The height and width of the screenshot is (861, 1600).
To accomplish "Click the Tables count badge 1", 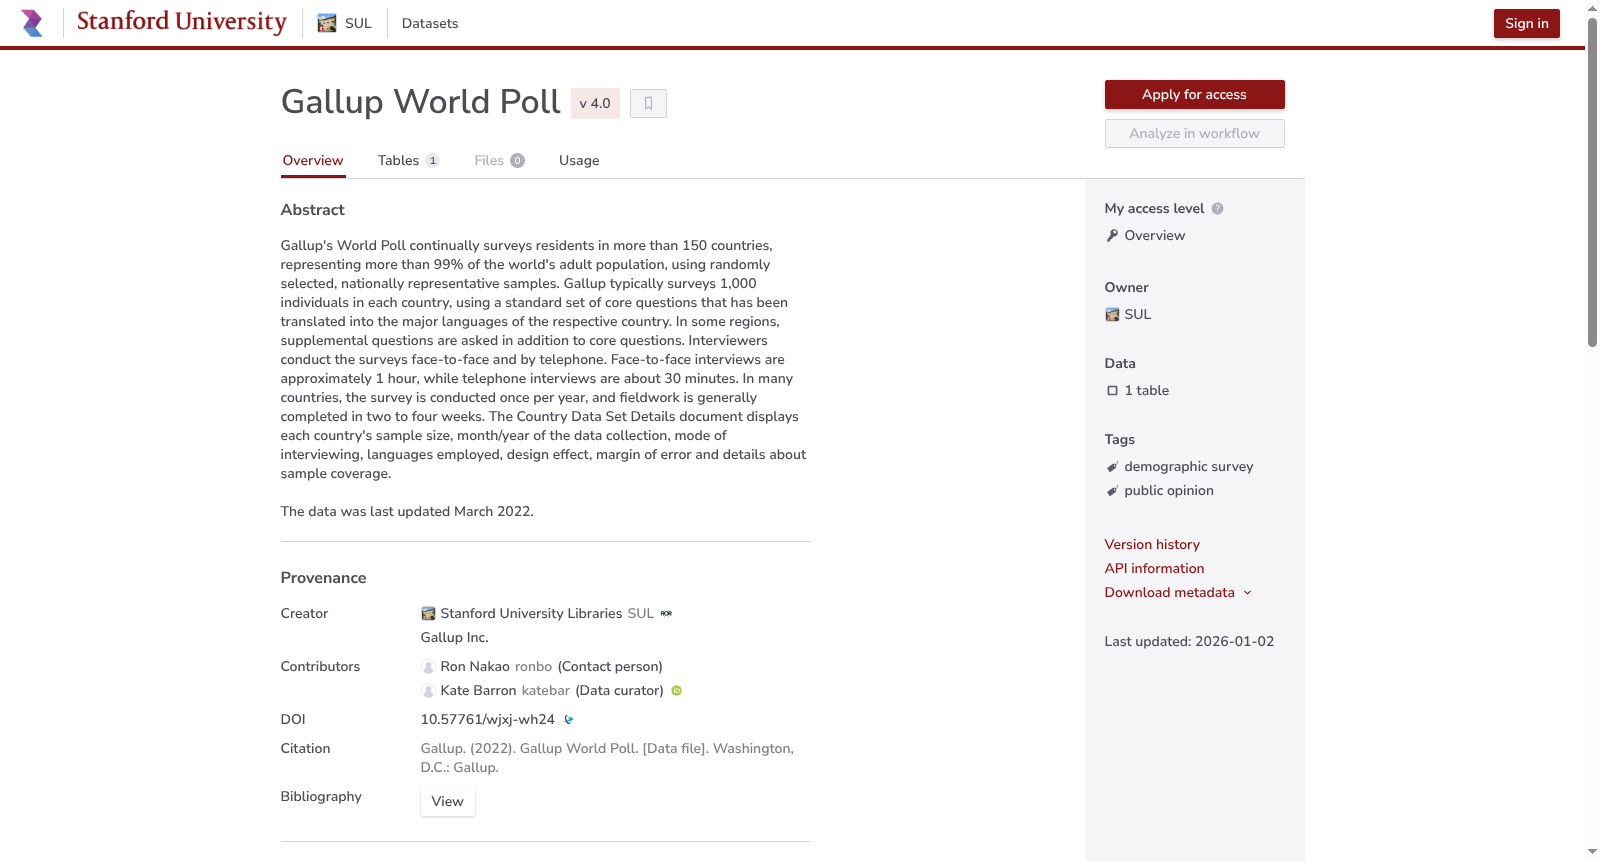I will tap(432, 161).
